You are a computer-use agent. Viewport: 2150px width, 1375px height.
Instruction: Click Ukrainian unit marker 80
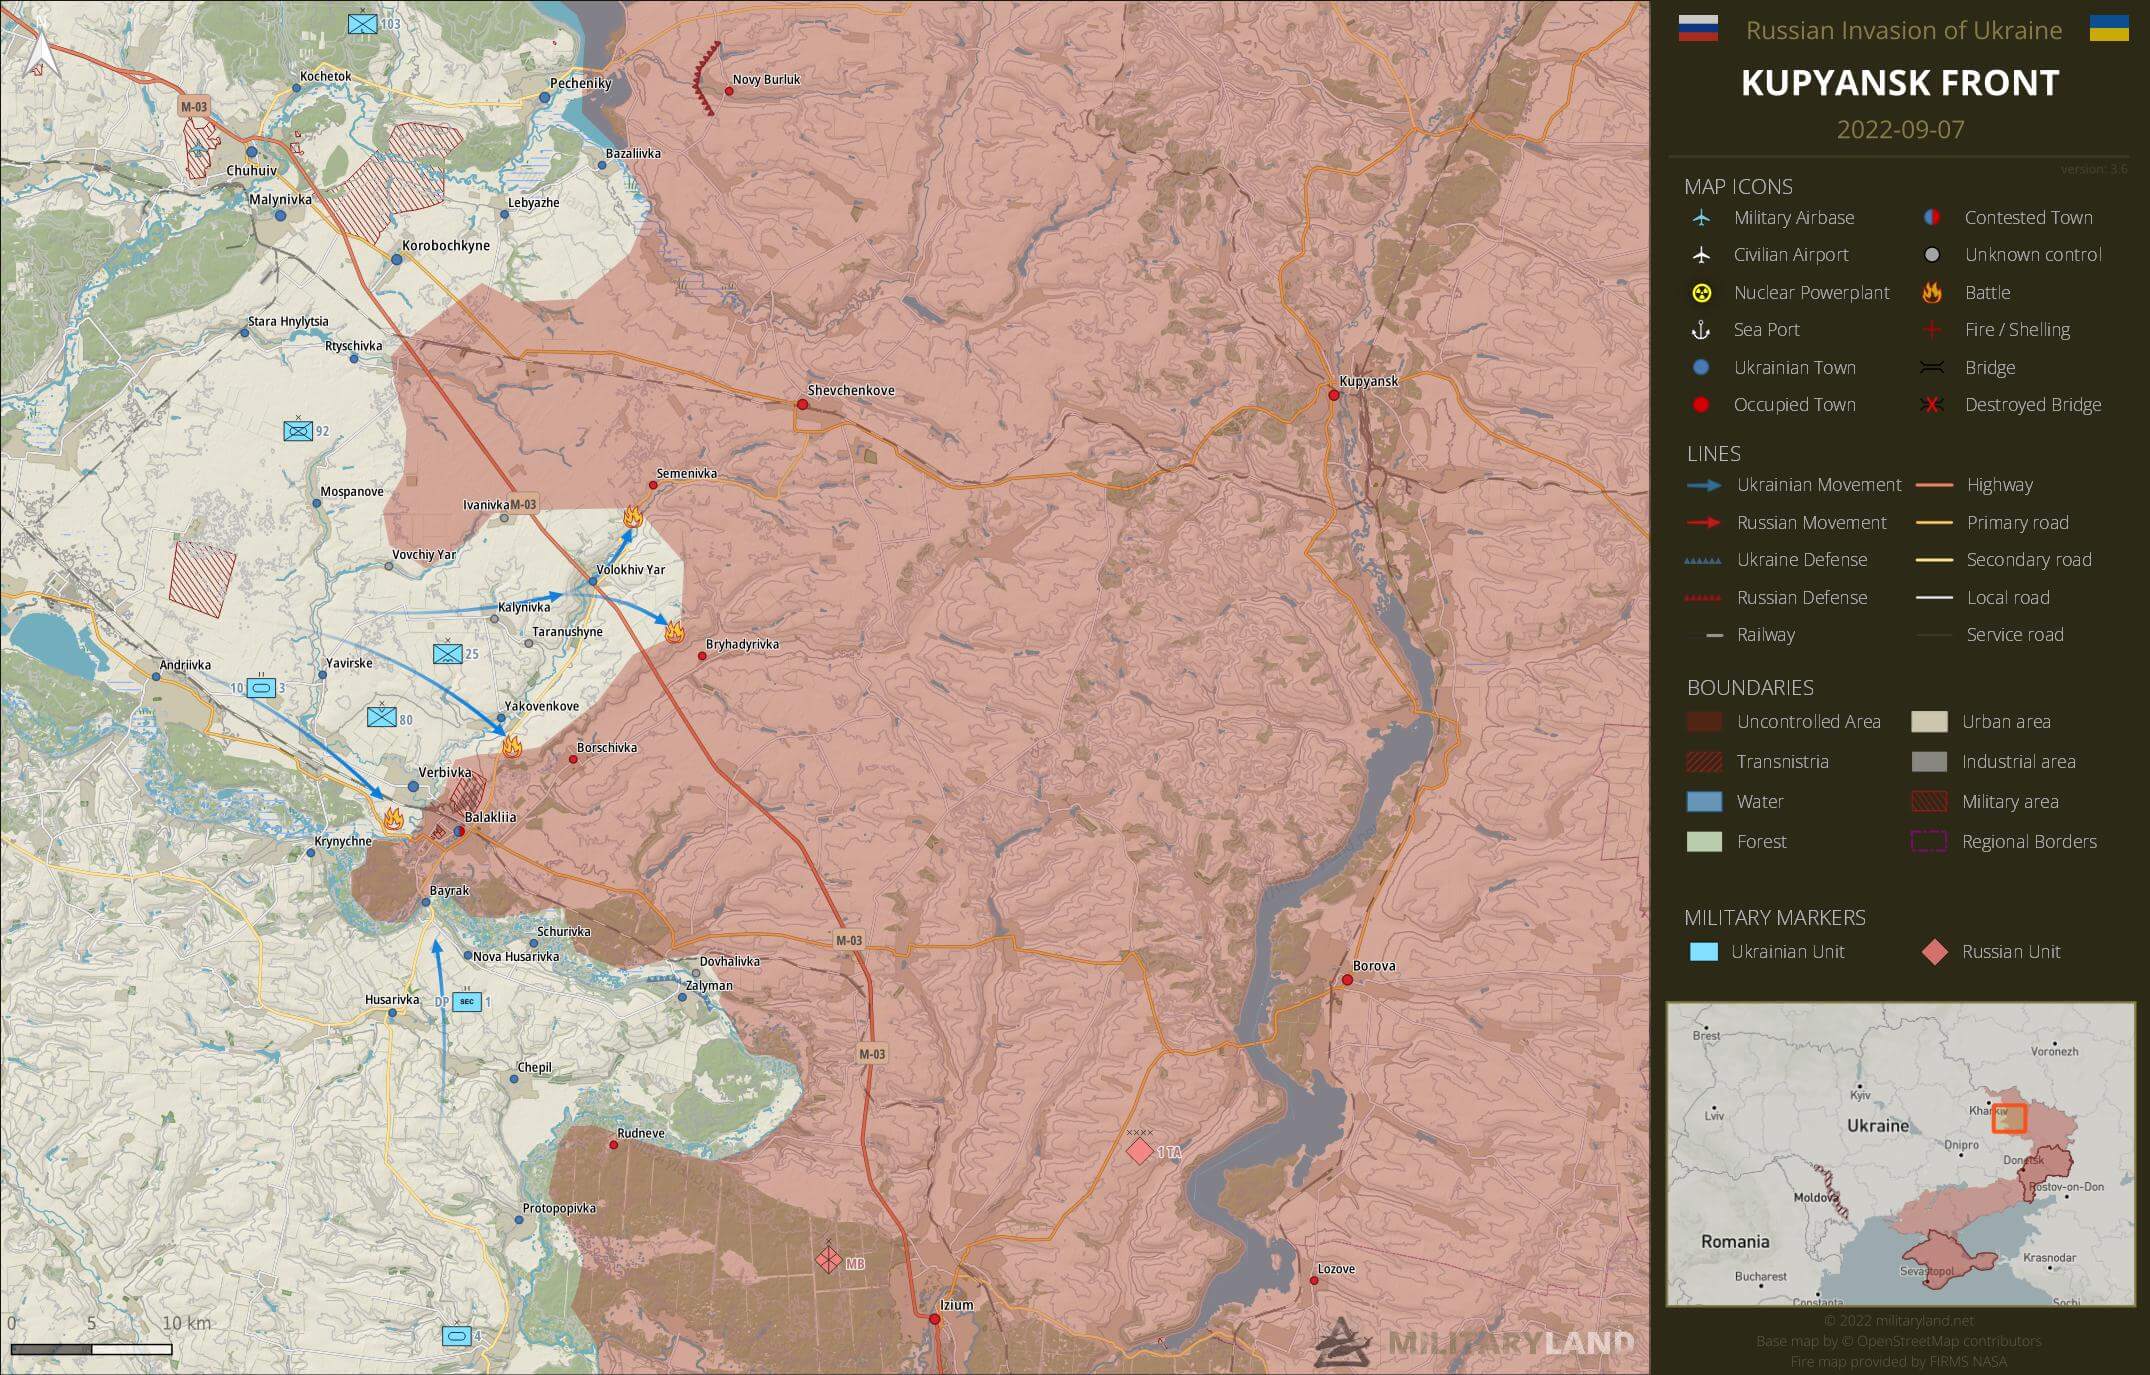click(381, 717)
